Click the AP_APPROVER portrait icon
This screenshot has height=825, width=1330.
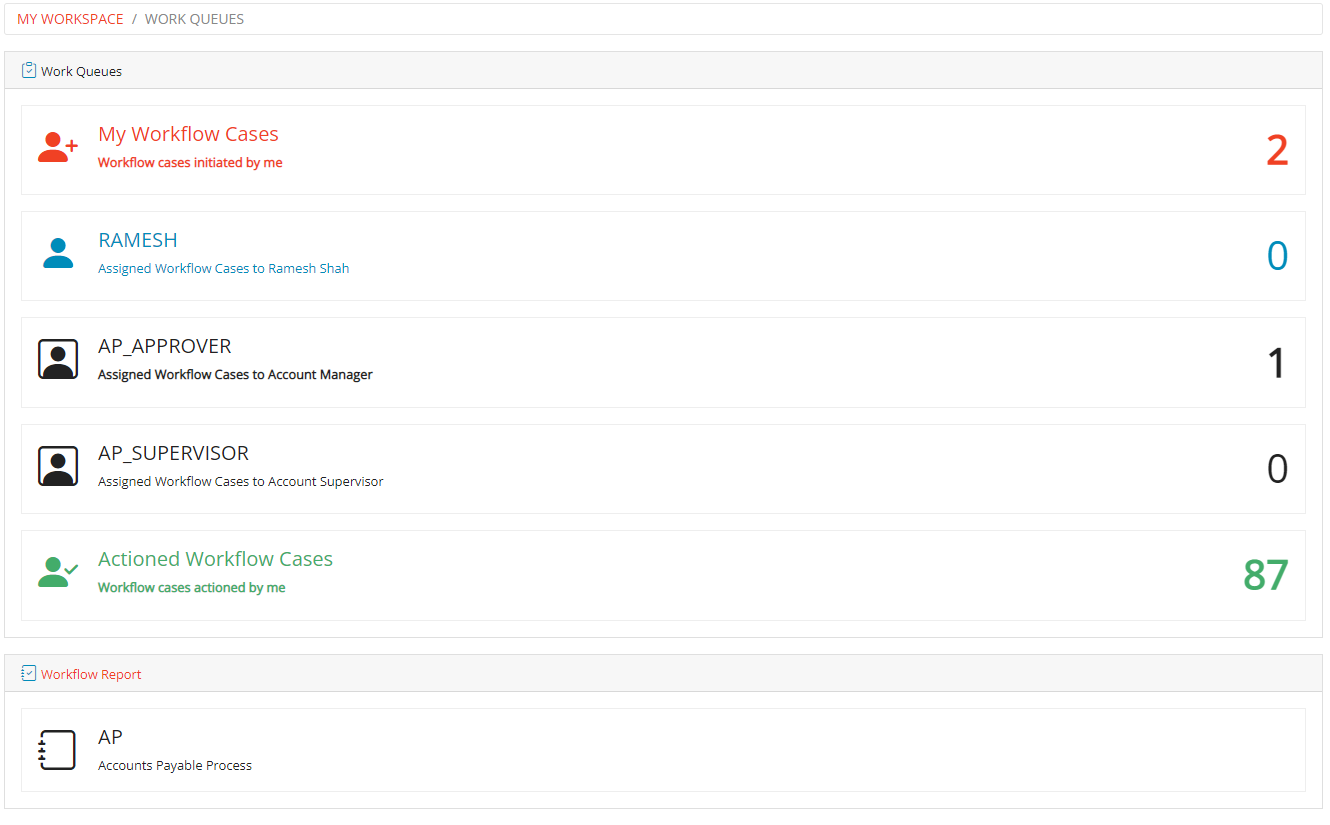(58, 360)
